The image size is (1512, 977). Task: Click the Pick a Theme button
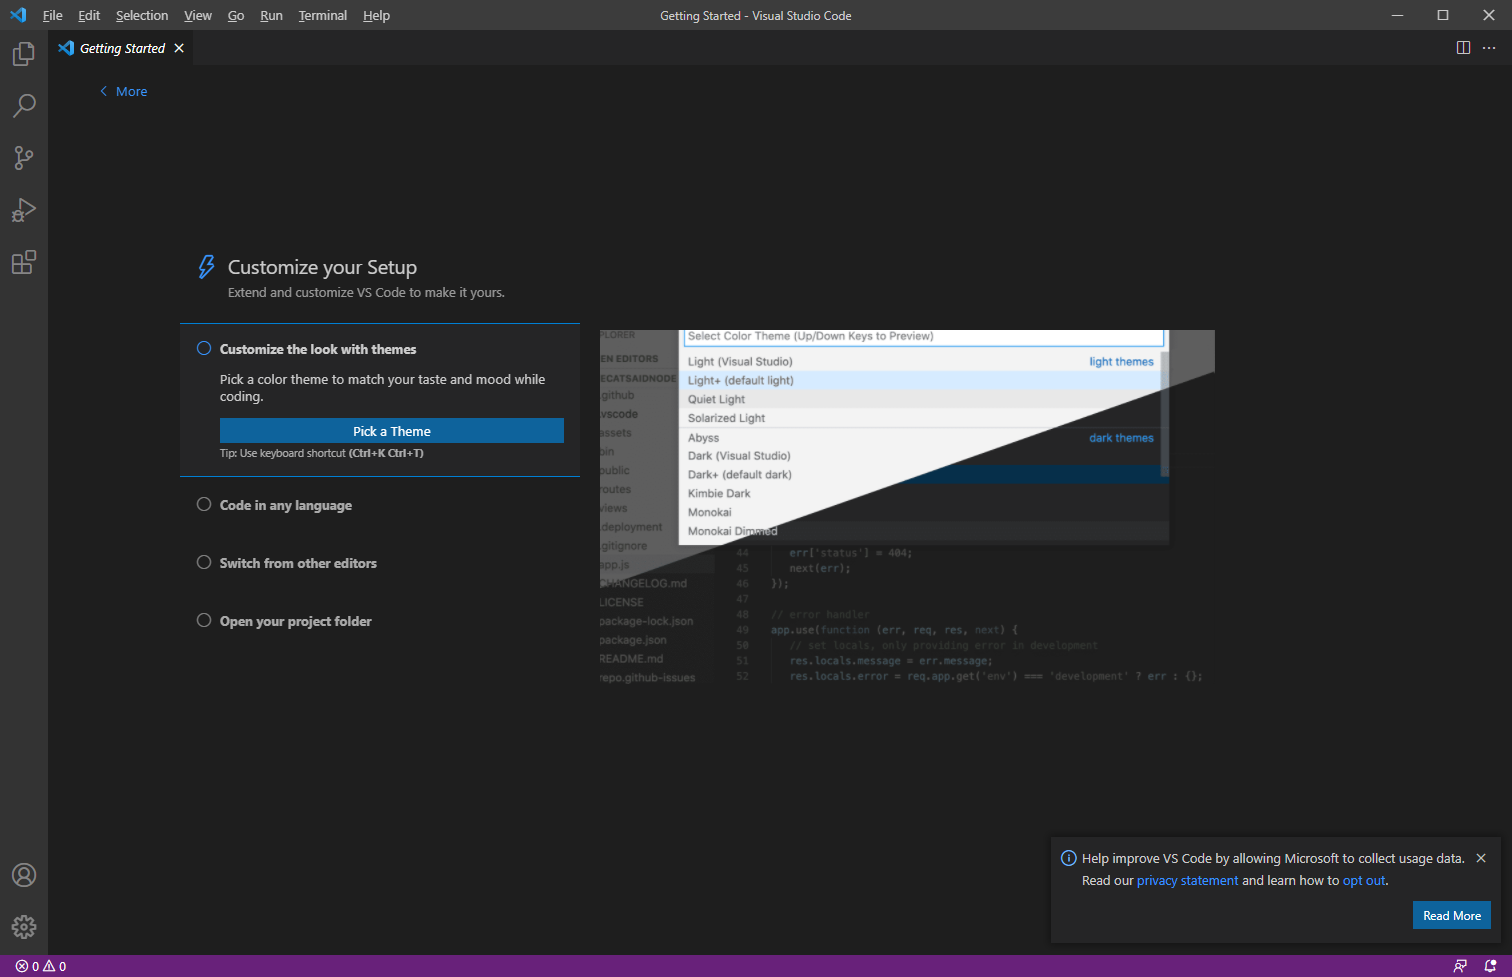pos(392,431)
